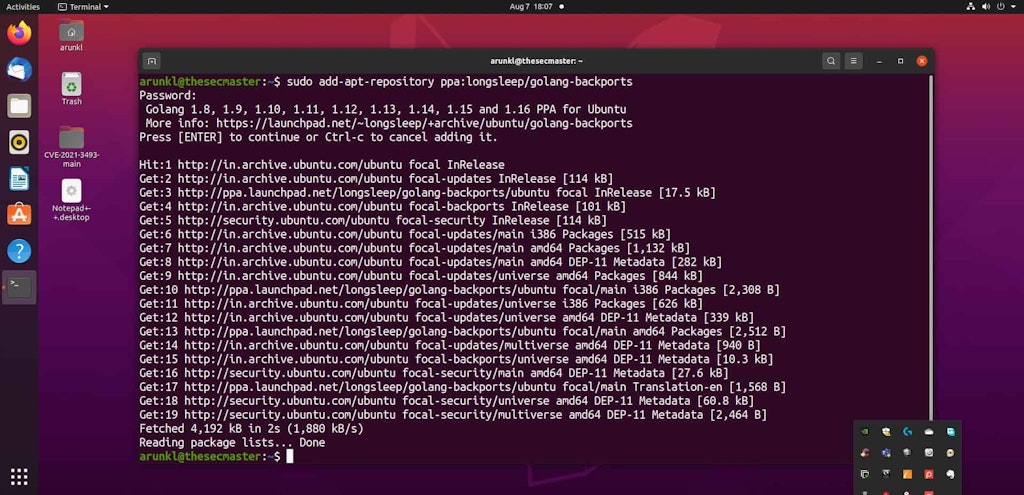Open the terminal hamburger menu
The width and height of the screenshot is (1024, 495).
[853, 61]
